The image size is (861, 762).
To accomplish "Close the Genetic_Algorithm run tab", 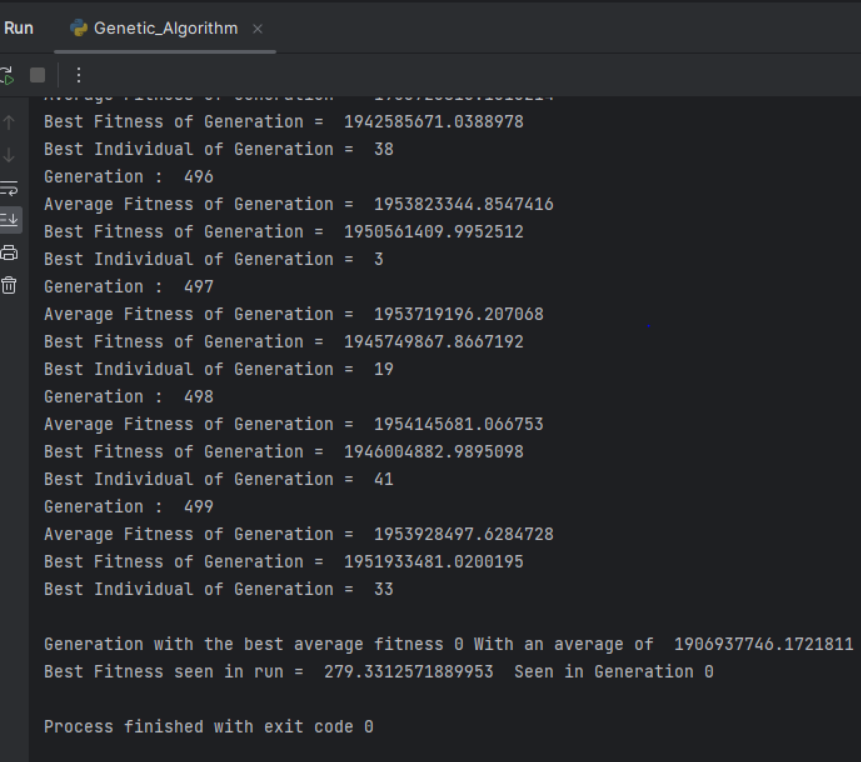I will coord(256,30).
